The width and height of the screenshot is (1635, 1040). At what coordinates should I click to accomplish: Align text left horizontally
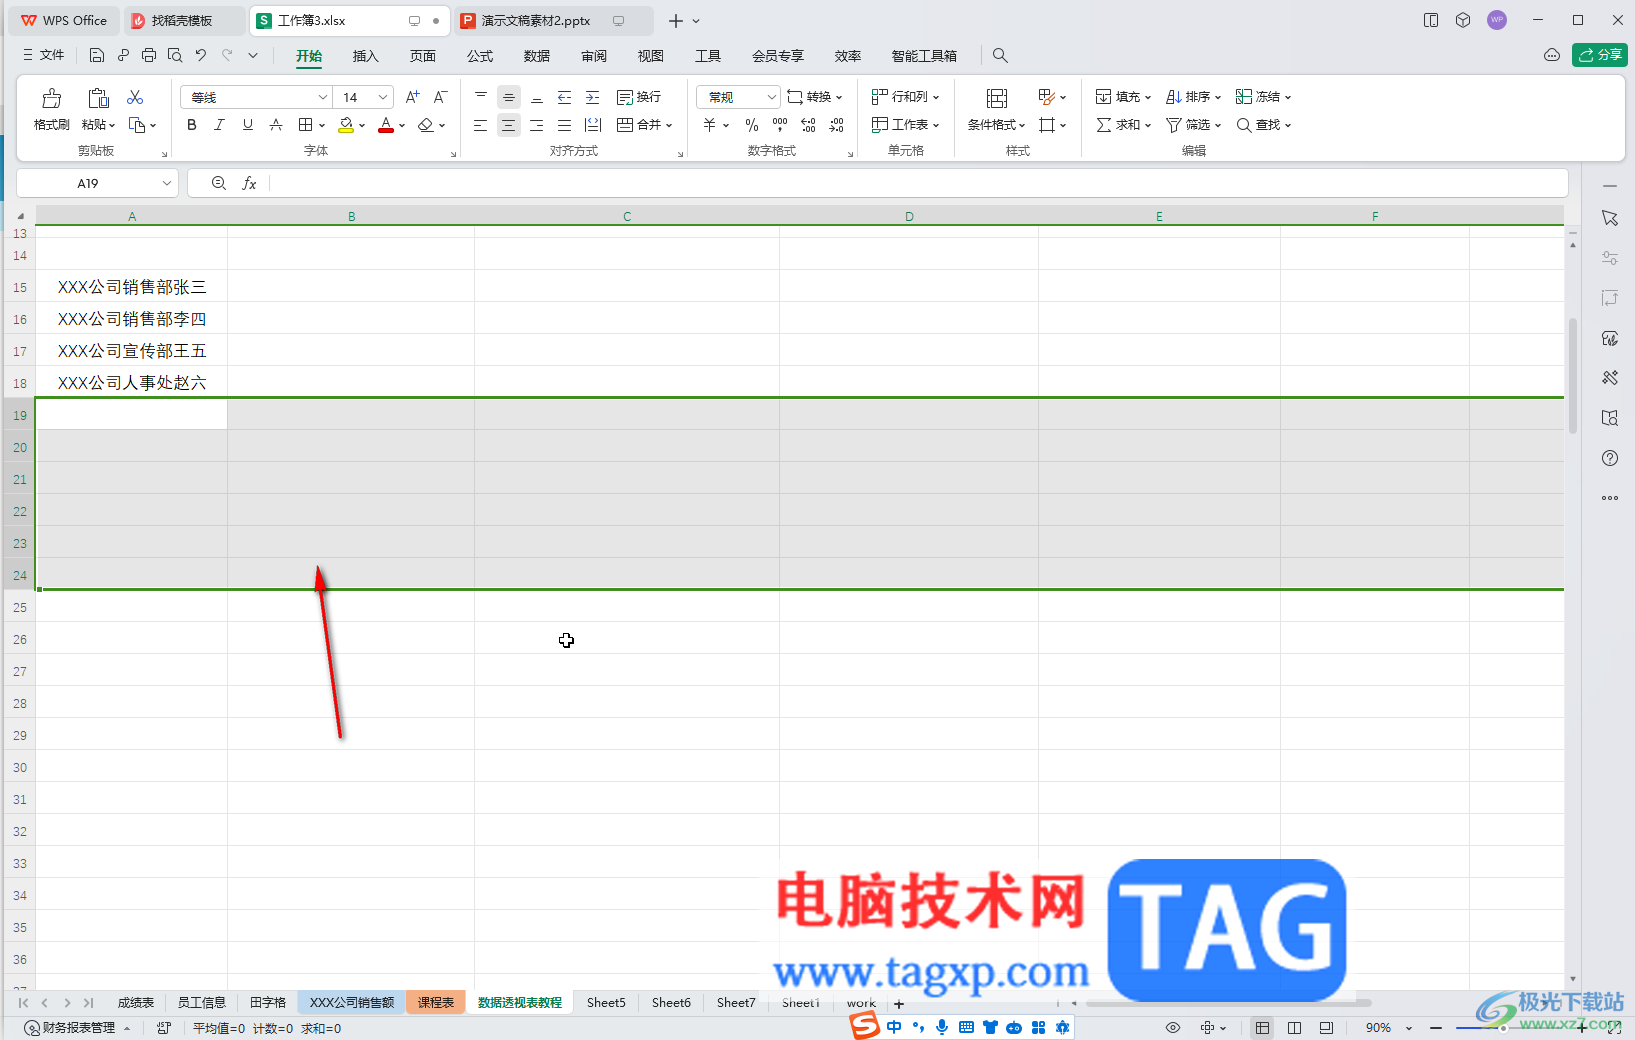point(481,125)
